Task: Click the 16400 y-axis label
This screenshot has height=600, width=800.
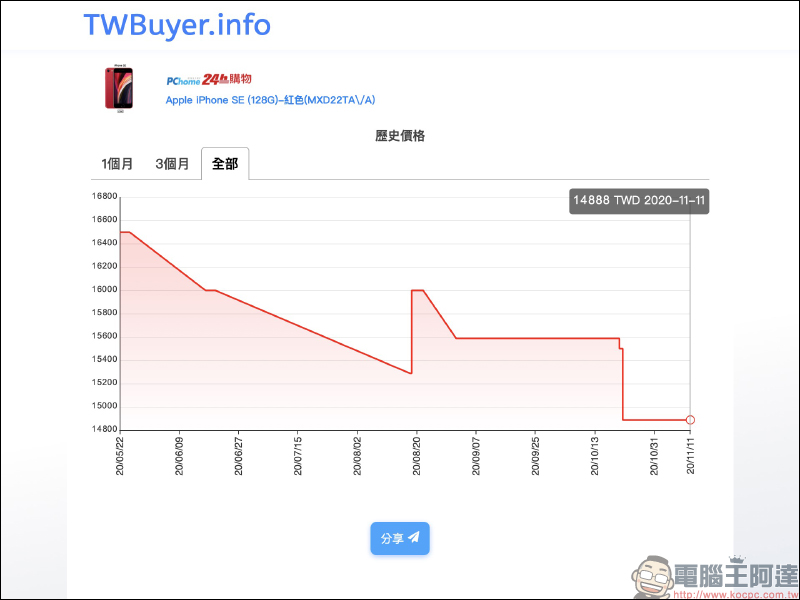Action: click(105, 243)
